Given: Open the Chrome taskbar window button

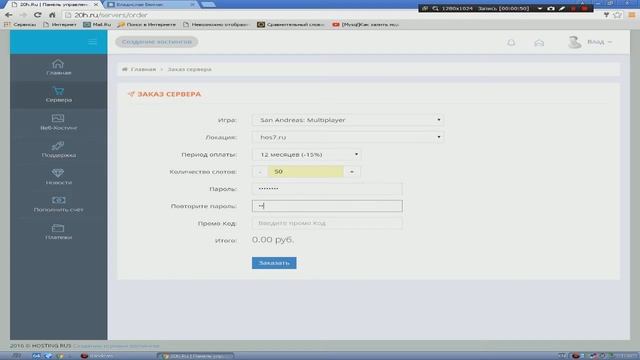Looking at the screenshot, I should click(x=195, y=356).
